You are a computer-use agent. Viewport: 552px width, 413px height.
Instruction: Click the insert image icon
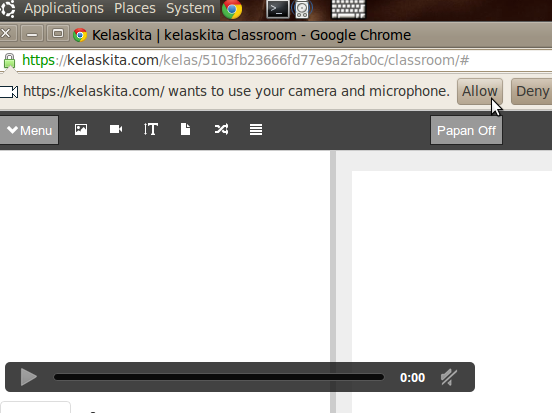click(81, 130)
